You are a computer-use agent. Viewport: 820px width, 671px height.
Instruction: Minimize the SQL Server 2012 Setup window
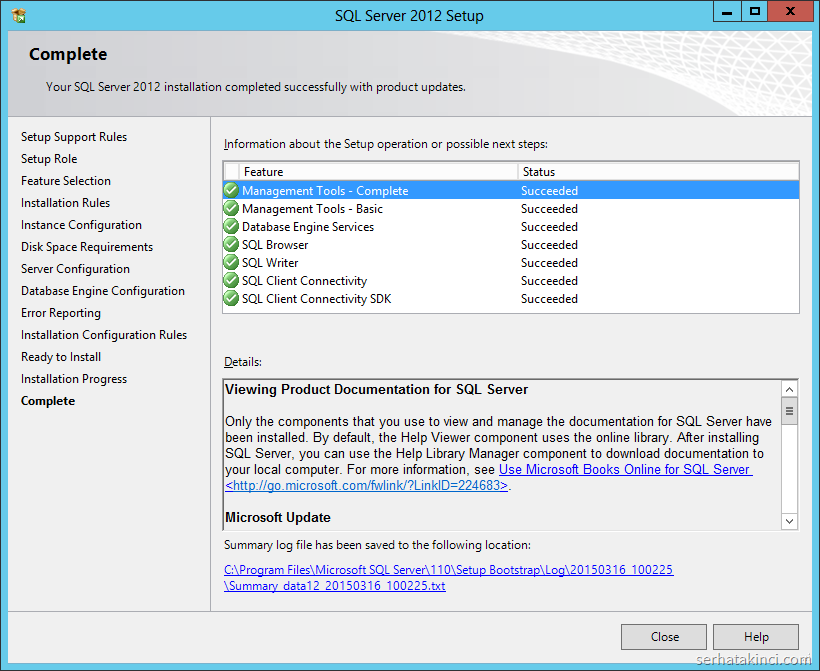[727, 12]
